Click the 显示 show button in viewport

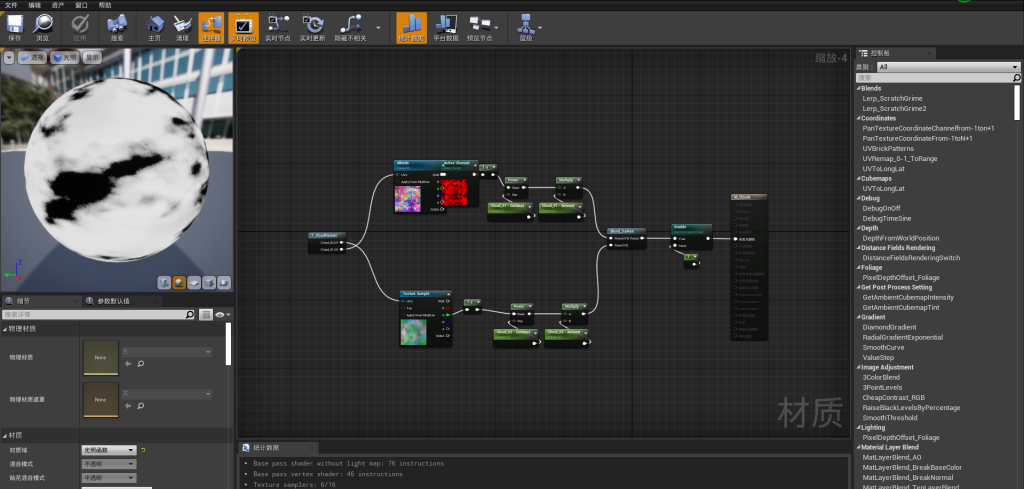coord(93,57)
